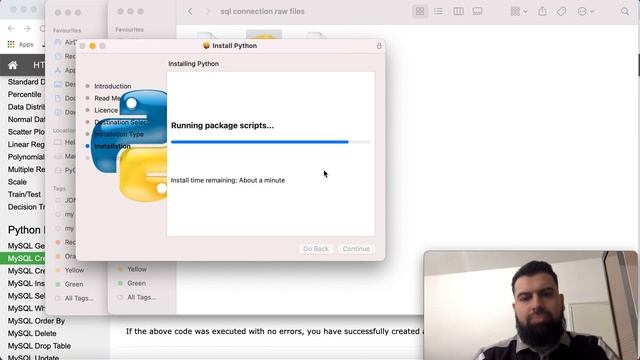Viewport: 640px width, 360px height.
Task: Open All Tags in back Finder sidebar
Action: tap(79, 298)
